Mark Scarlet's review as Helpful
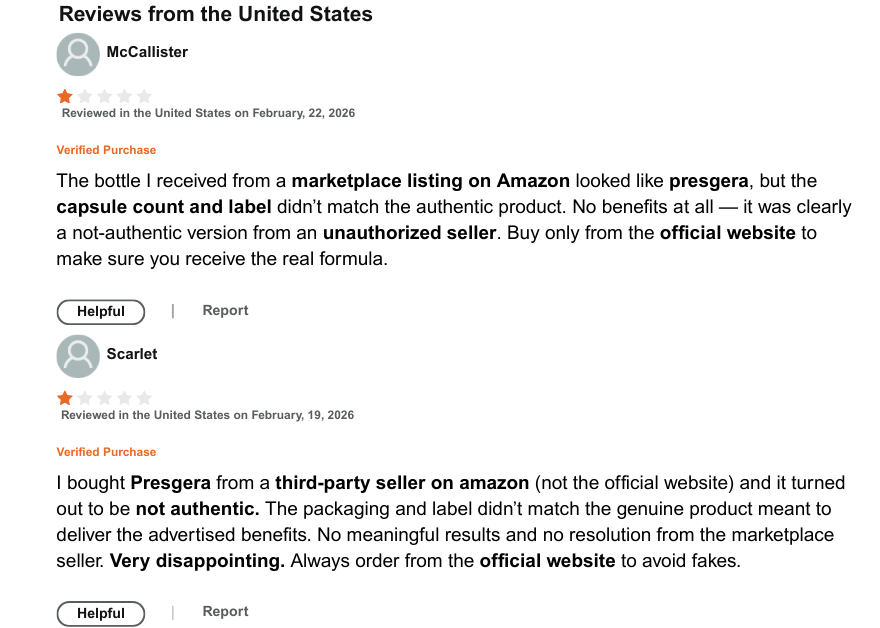The height and width of the screenshot is (628, 880). 101,614
